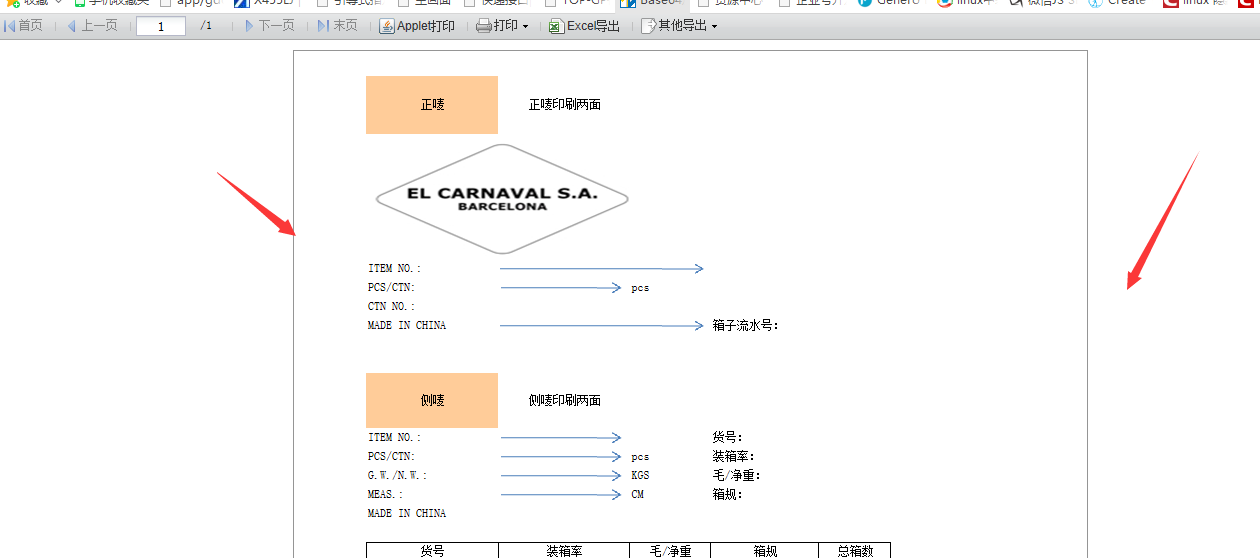Click the 货号 table column header

click(432, 551)
